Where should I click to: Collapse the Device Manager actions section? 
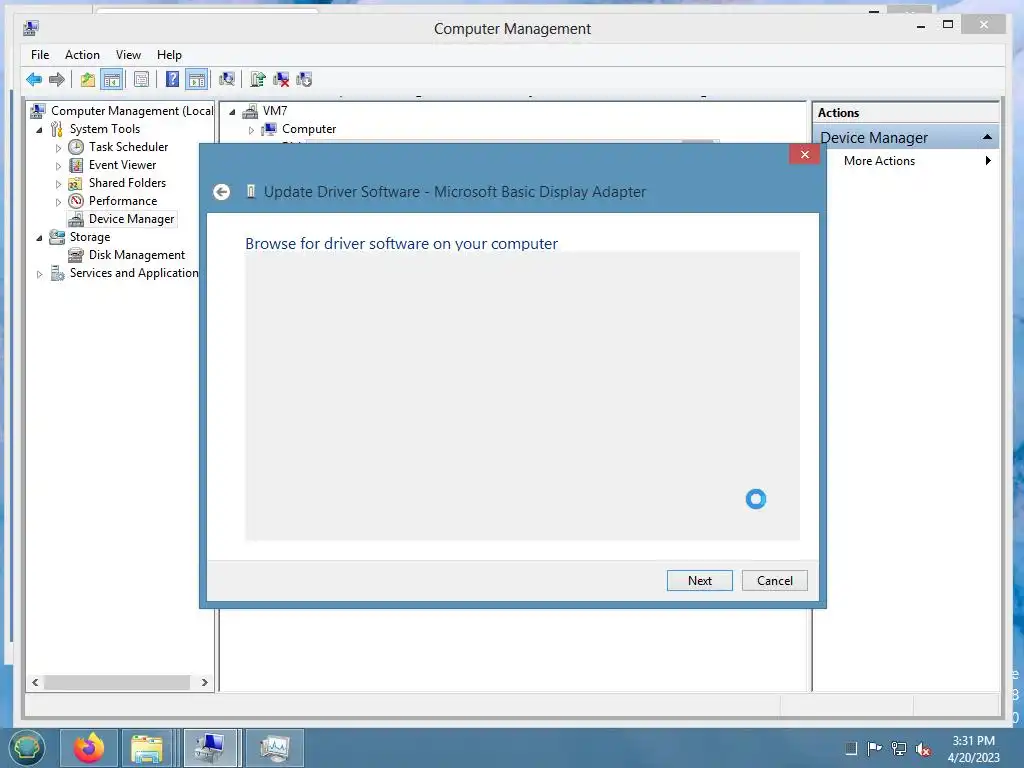(987, 137)
